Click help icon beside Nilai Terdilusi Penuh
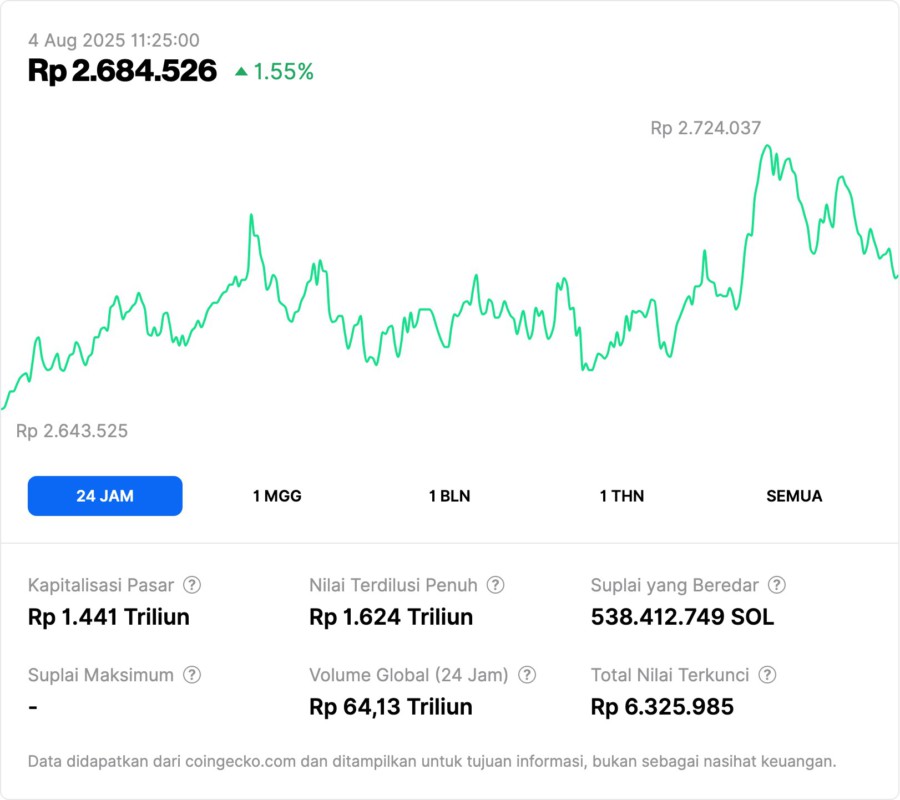 [x=495, y=585]
